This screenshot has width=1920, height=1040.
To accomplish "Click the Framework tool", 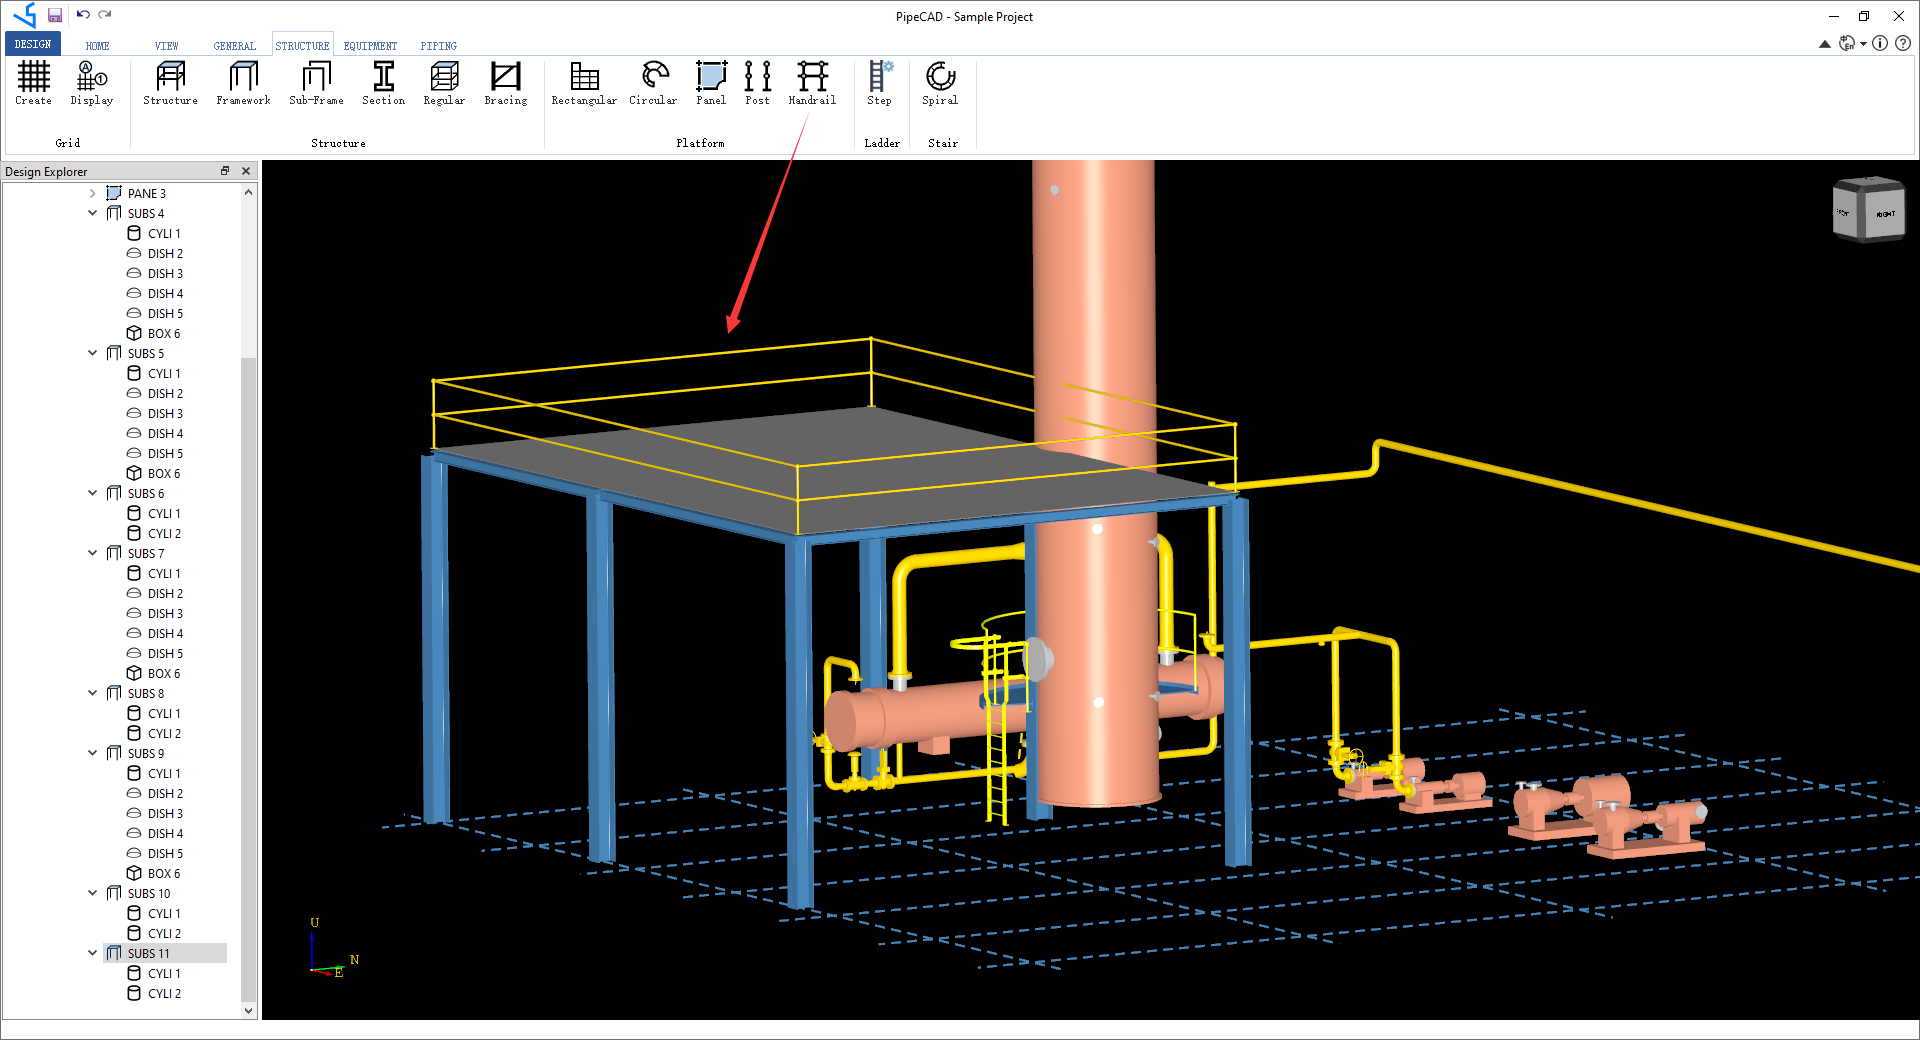I will (x=242, y=84).
